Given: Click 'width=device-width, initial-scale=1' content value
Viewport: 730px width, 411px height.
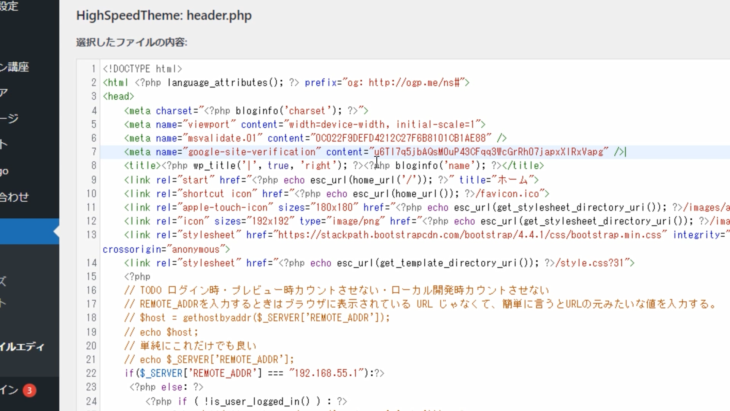Looking at the screenshot, I should 384,124.
